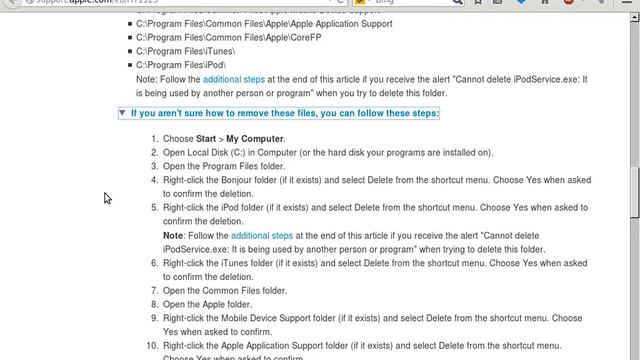The height and width of the screenshot is (360, 640).
Task: Open the "additional steps" link in step 5's note
Action: [x=262, y=236]
